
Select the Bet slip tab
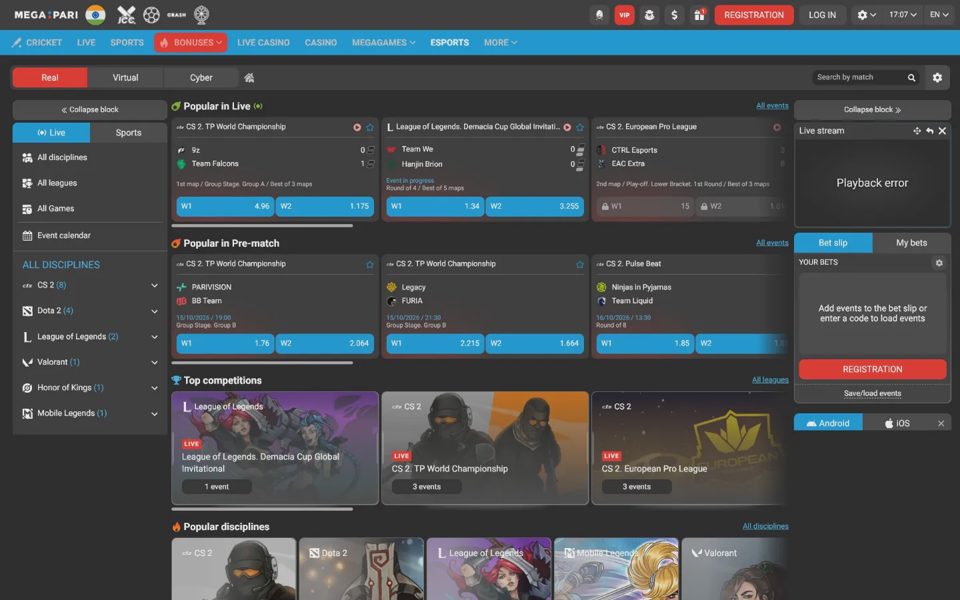[x=833, y=243]
